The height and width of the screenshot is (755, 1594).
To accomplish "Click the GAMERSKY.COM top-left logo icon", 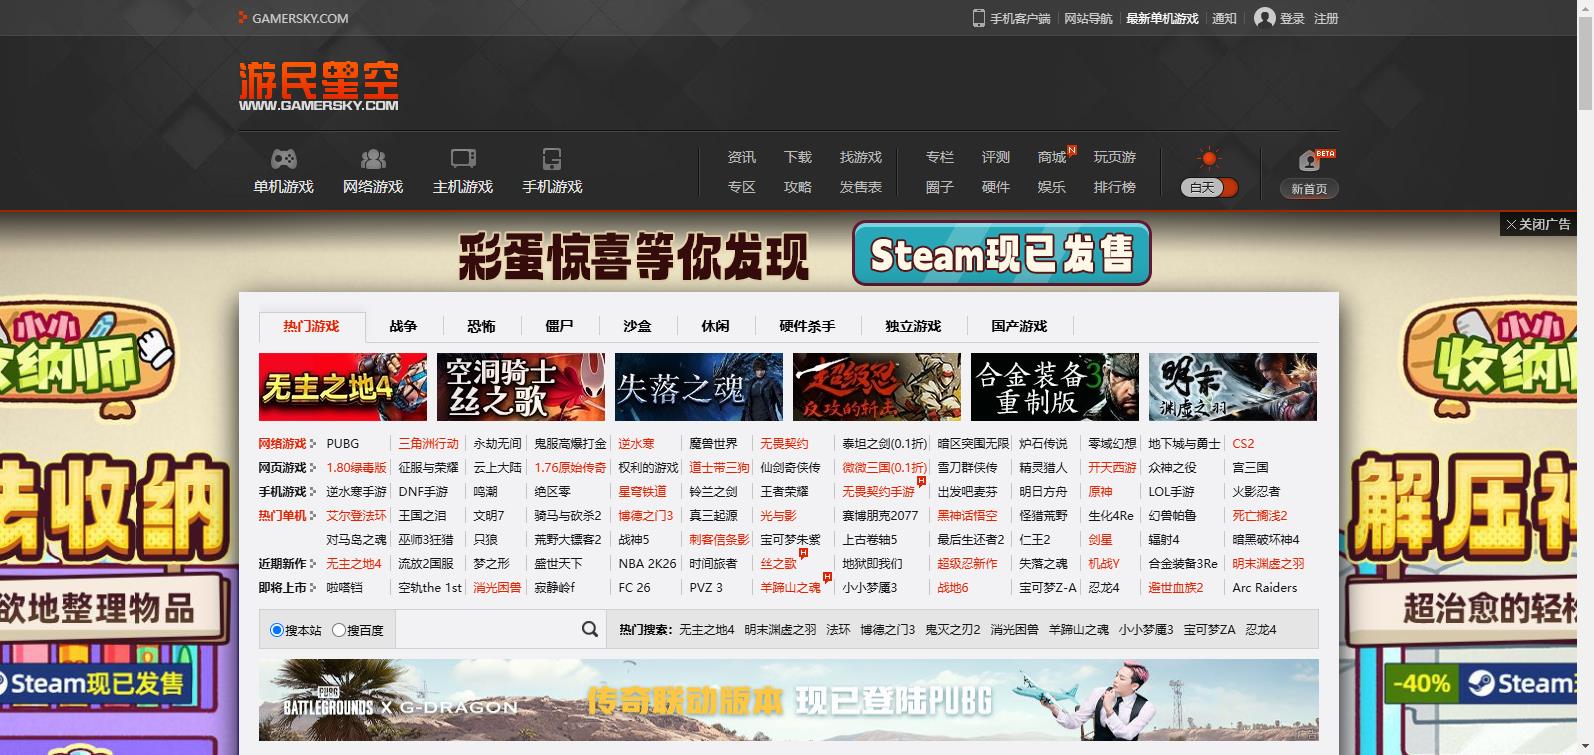I will coord(243,18).
